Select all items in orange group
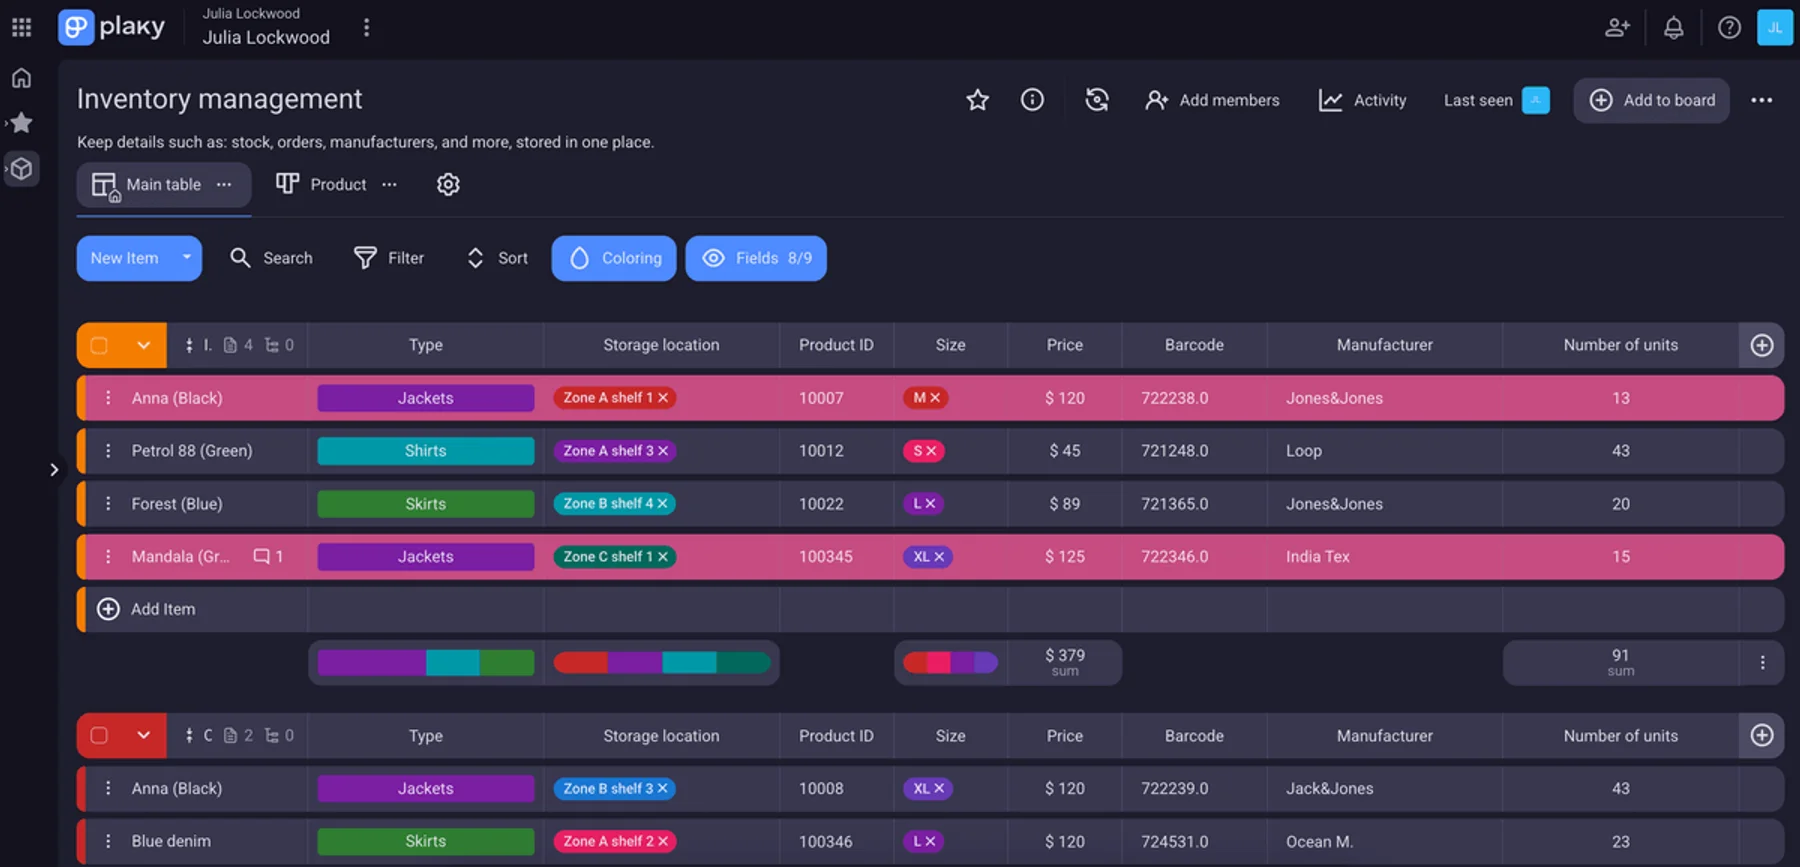 [99, 345]
